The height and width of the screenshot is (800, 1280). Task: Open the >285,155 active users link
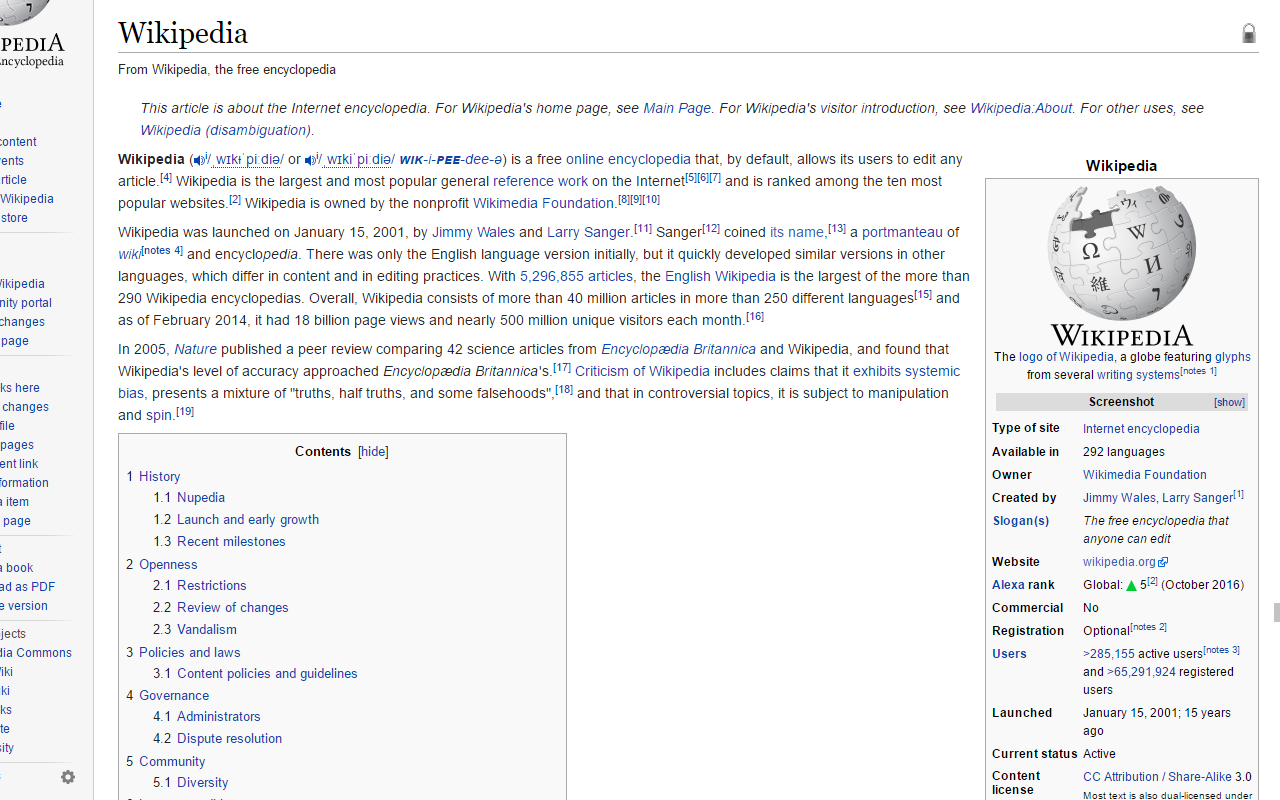(x=1109, y=654)
